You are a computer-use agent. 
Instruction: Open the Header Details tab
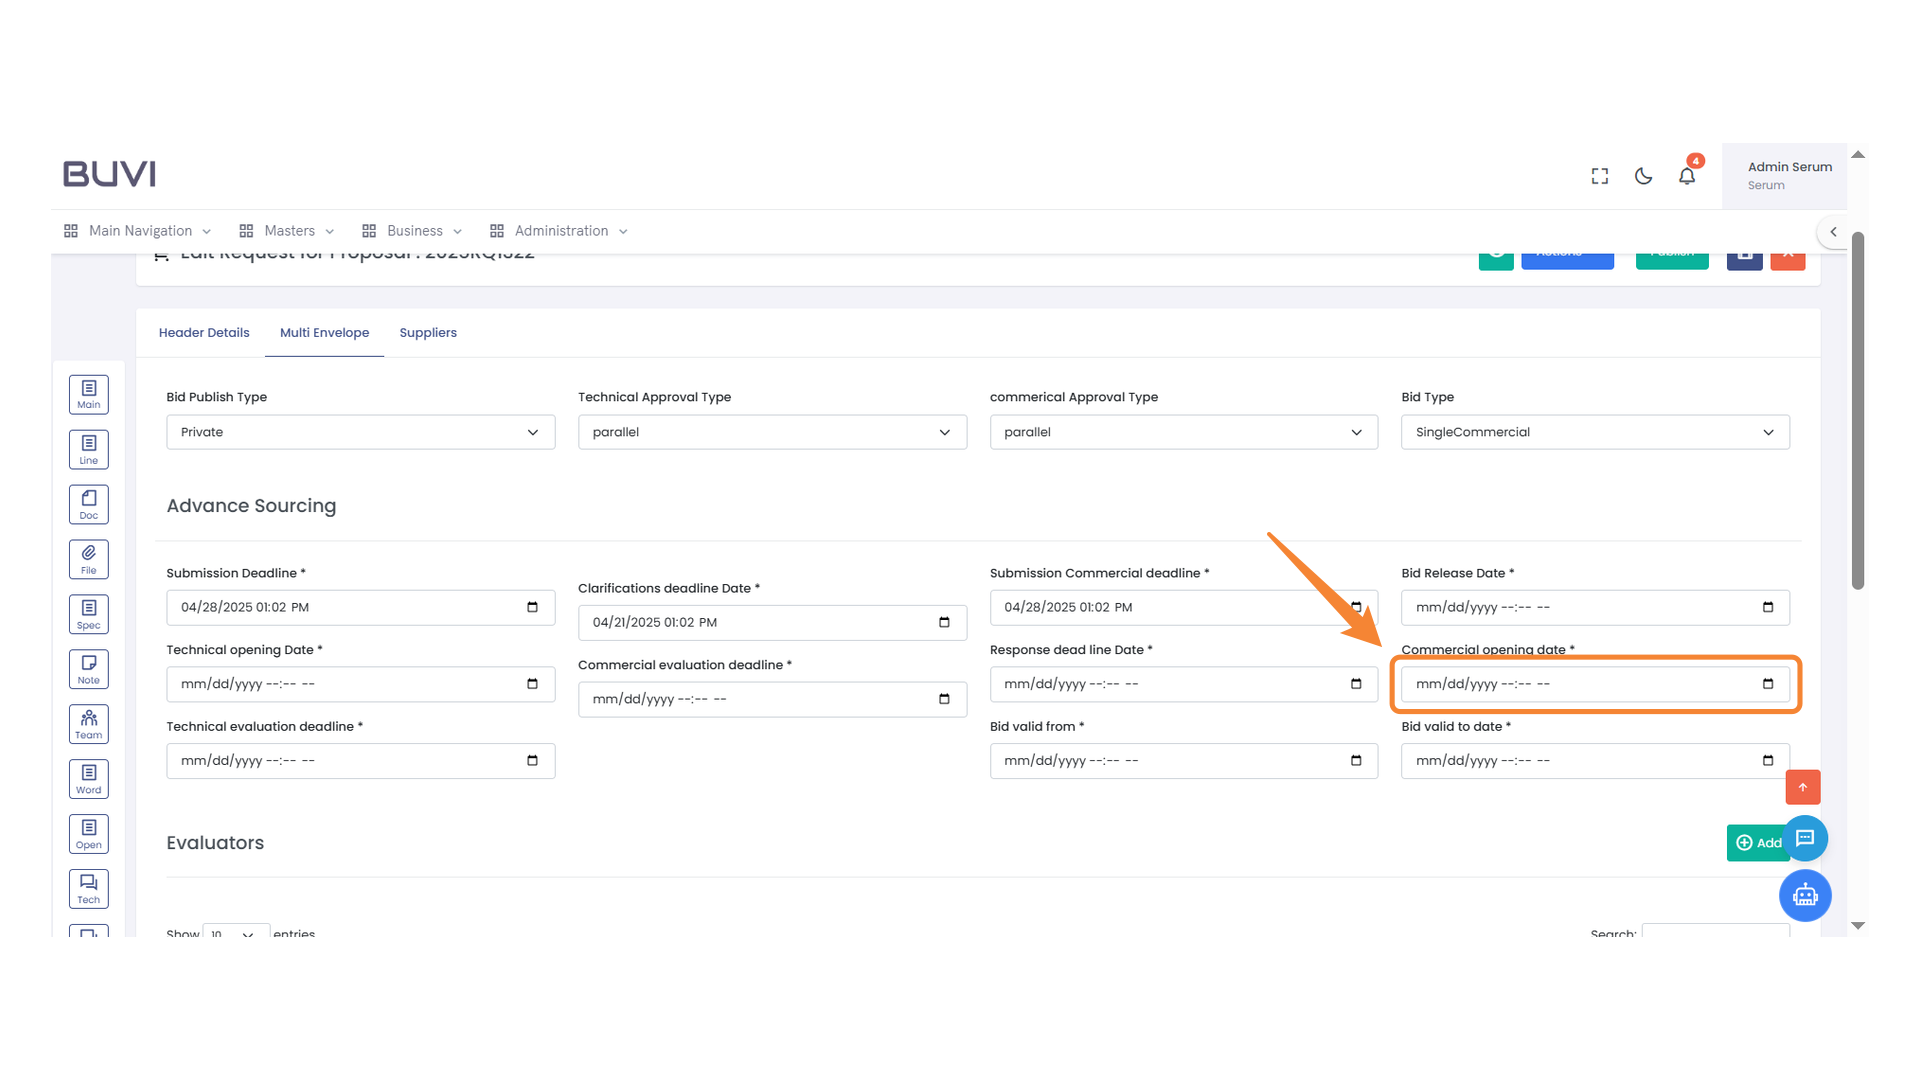click(204, 332)
